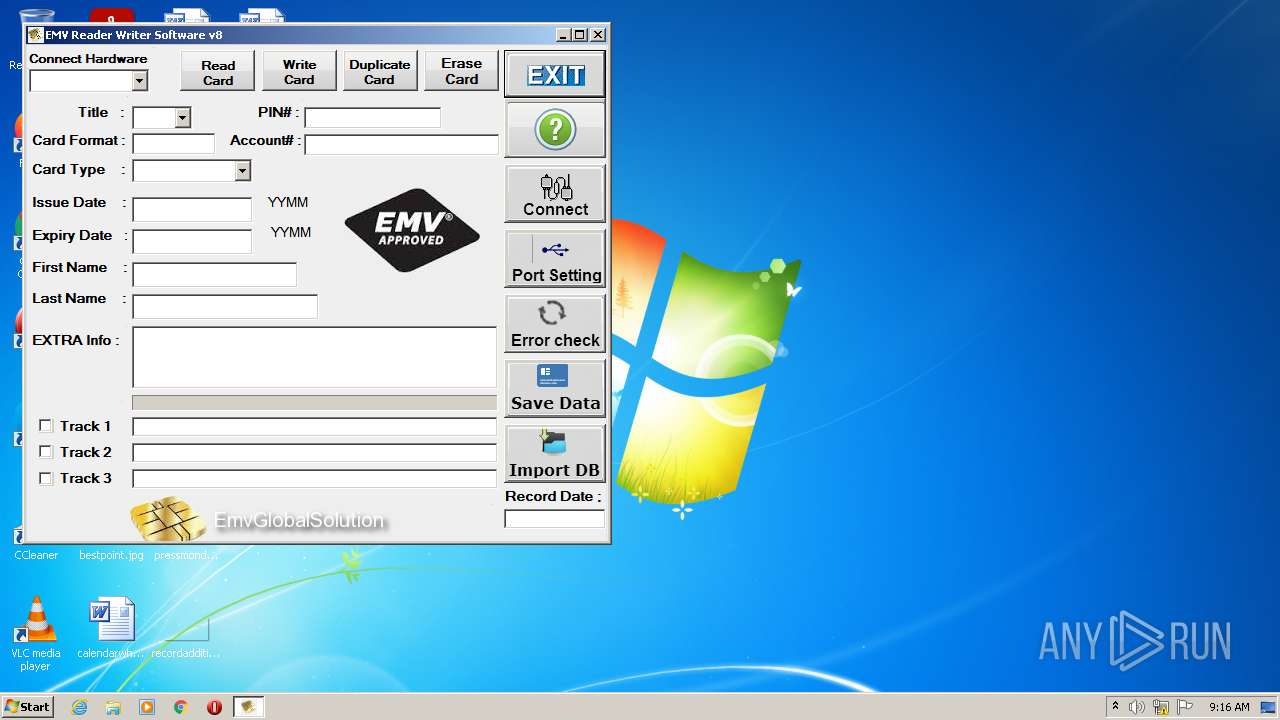Select the bestpoint.jpg desktop file

coord(111,555)
